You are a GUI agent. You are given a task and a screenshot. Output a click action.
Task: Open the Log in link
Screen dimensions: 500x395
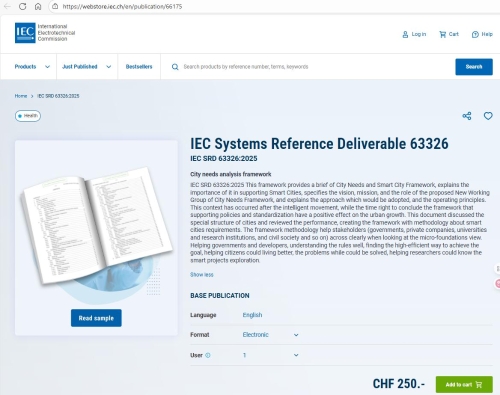(419, 34)
